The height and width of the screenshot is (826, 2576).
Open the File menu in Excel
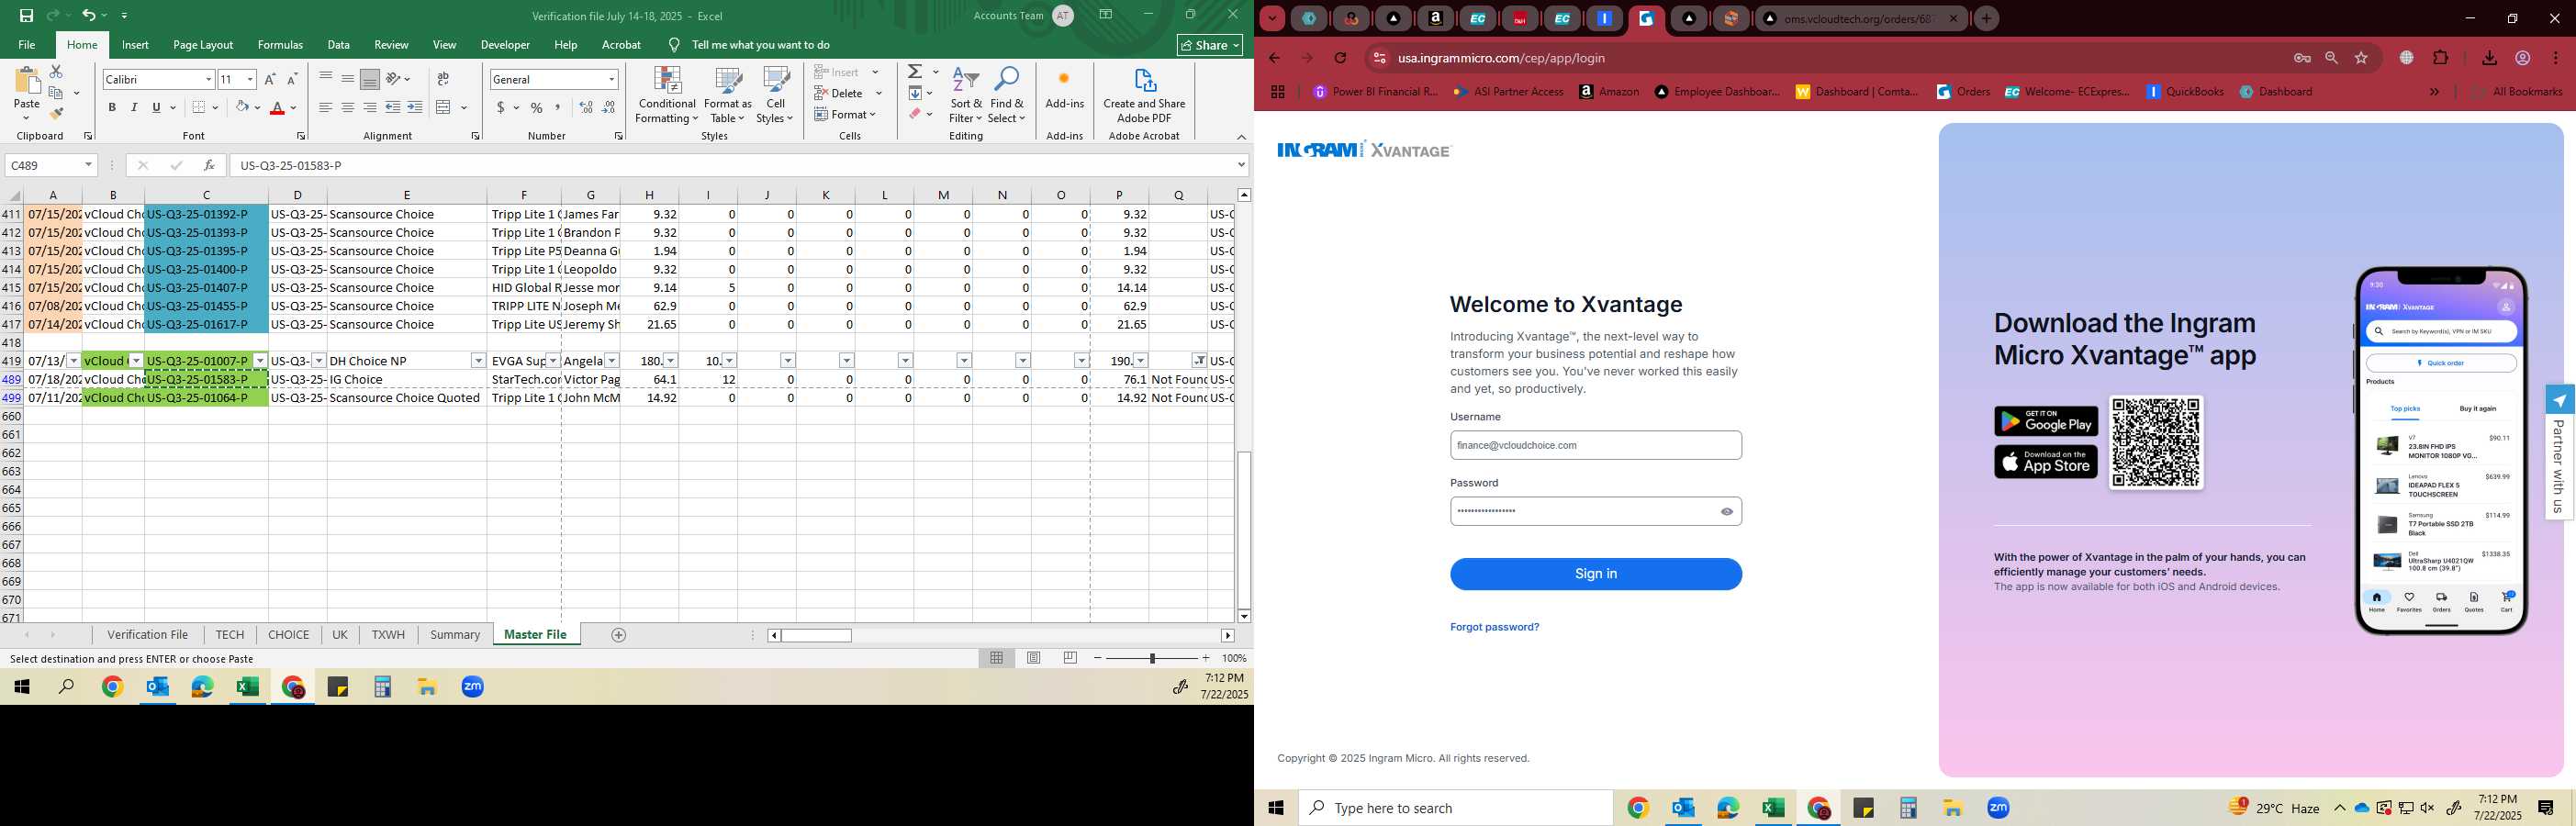[x=27, y=45]
